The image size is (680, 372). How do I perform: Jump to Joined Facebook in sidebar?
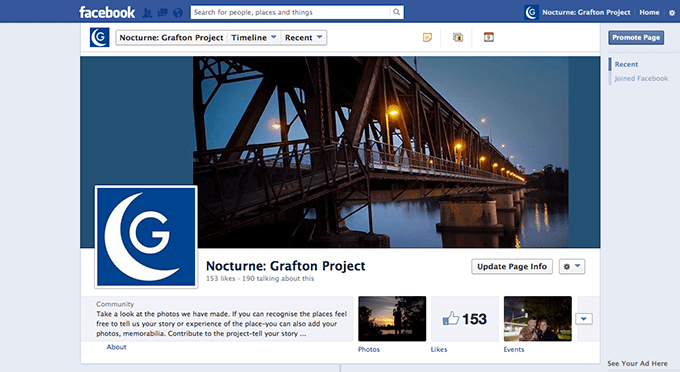pos(641,78)
